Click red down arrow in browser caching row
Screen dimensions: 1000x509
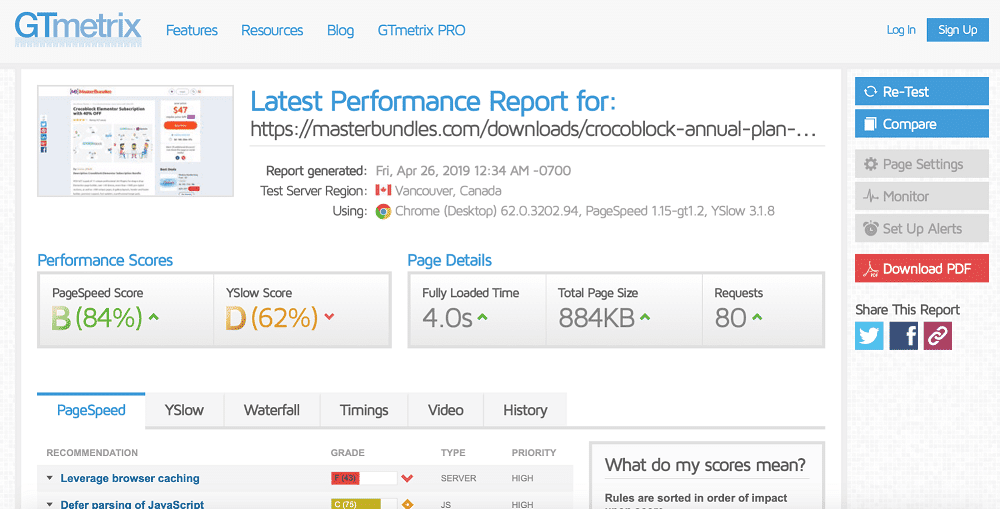pyautogui.click(x=407, y=478)
